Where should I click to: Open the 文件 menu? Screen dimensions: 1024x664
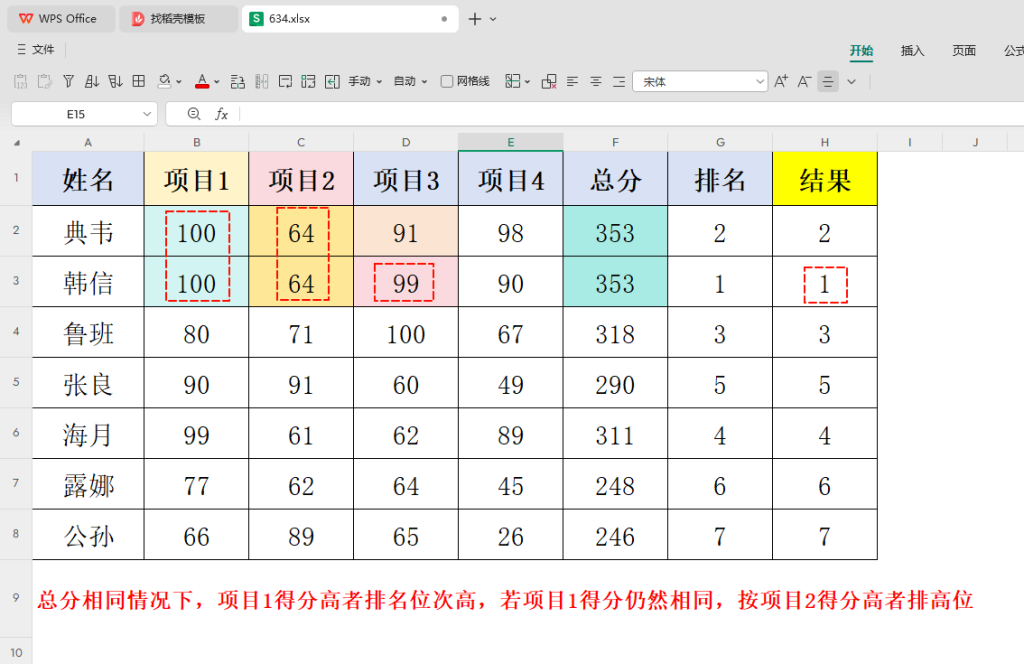click(36, 50)
